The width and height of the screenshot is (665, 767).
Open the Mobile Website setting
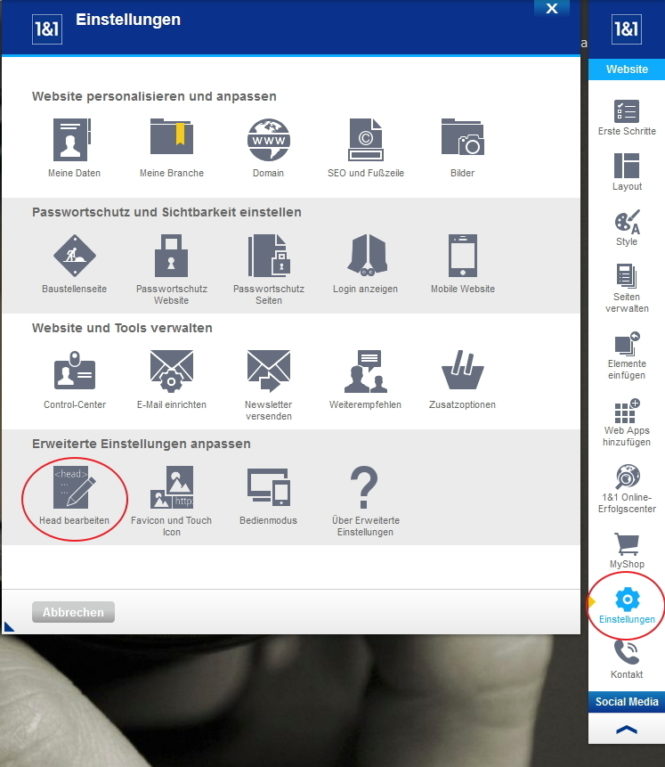[x=462, y=257]
